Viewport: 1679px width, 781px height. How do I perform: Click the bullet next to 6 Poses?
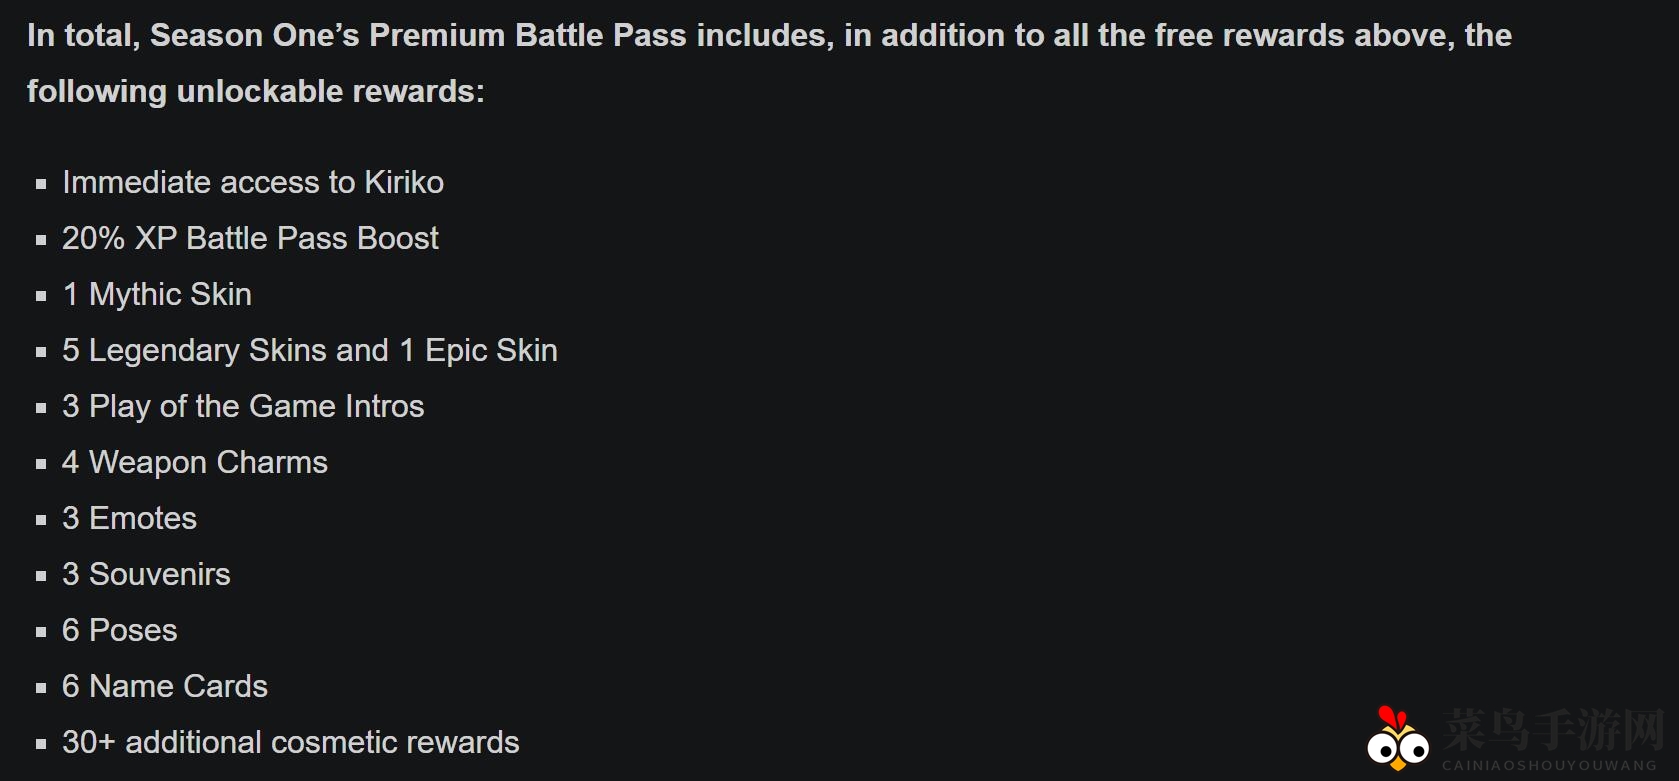(x=41, y=632)
